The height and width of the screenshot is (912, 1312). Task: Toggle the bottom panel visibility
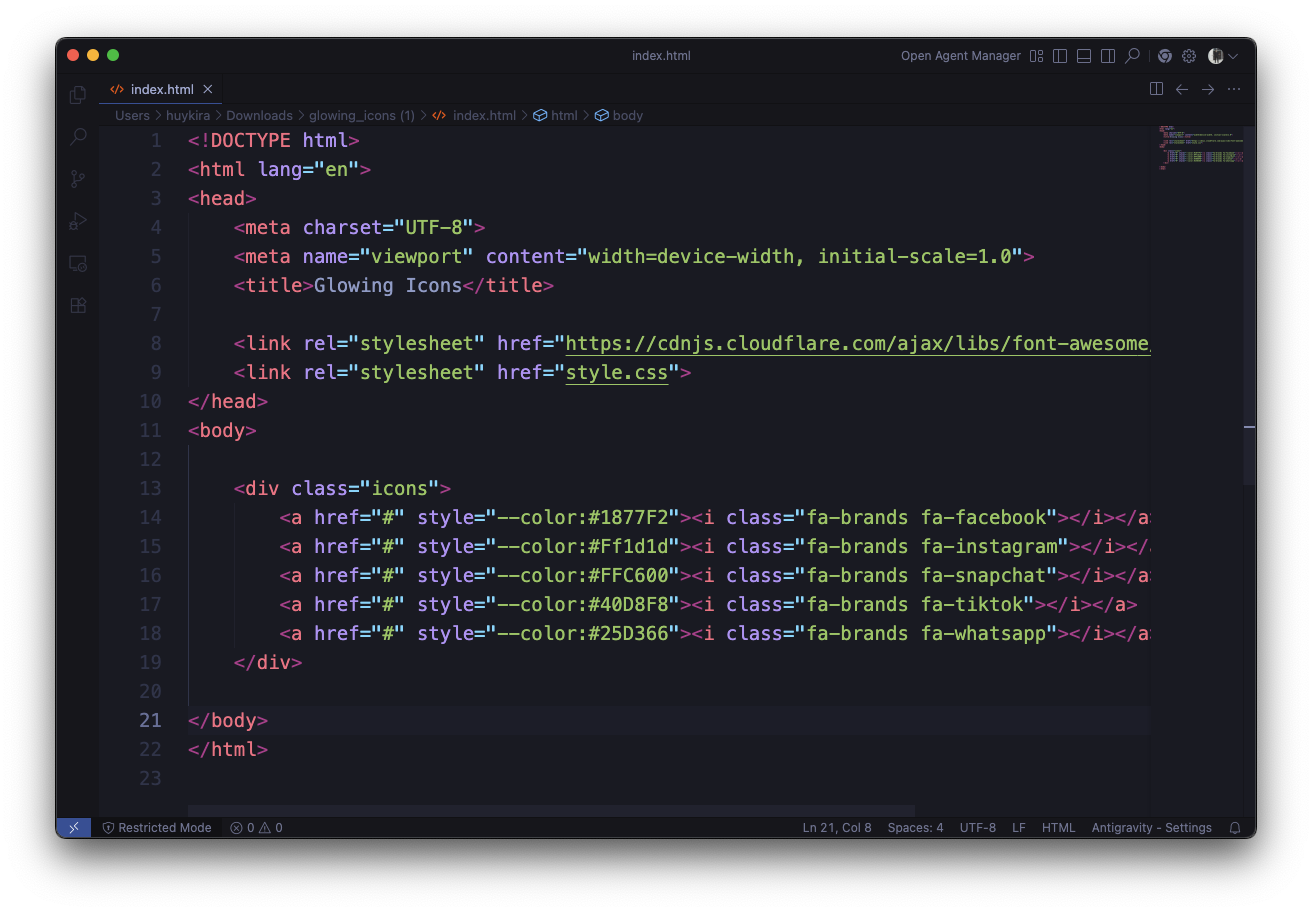1084,56
